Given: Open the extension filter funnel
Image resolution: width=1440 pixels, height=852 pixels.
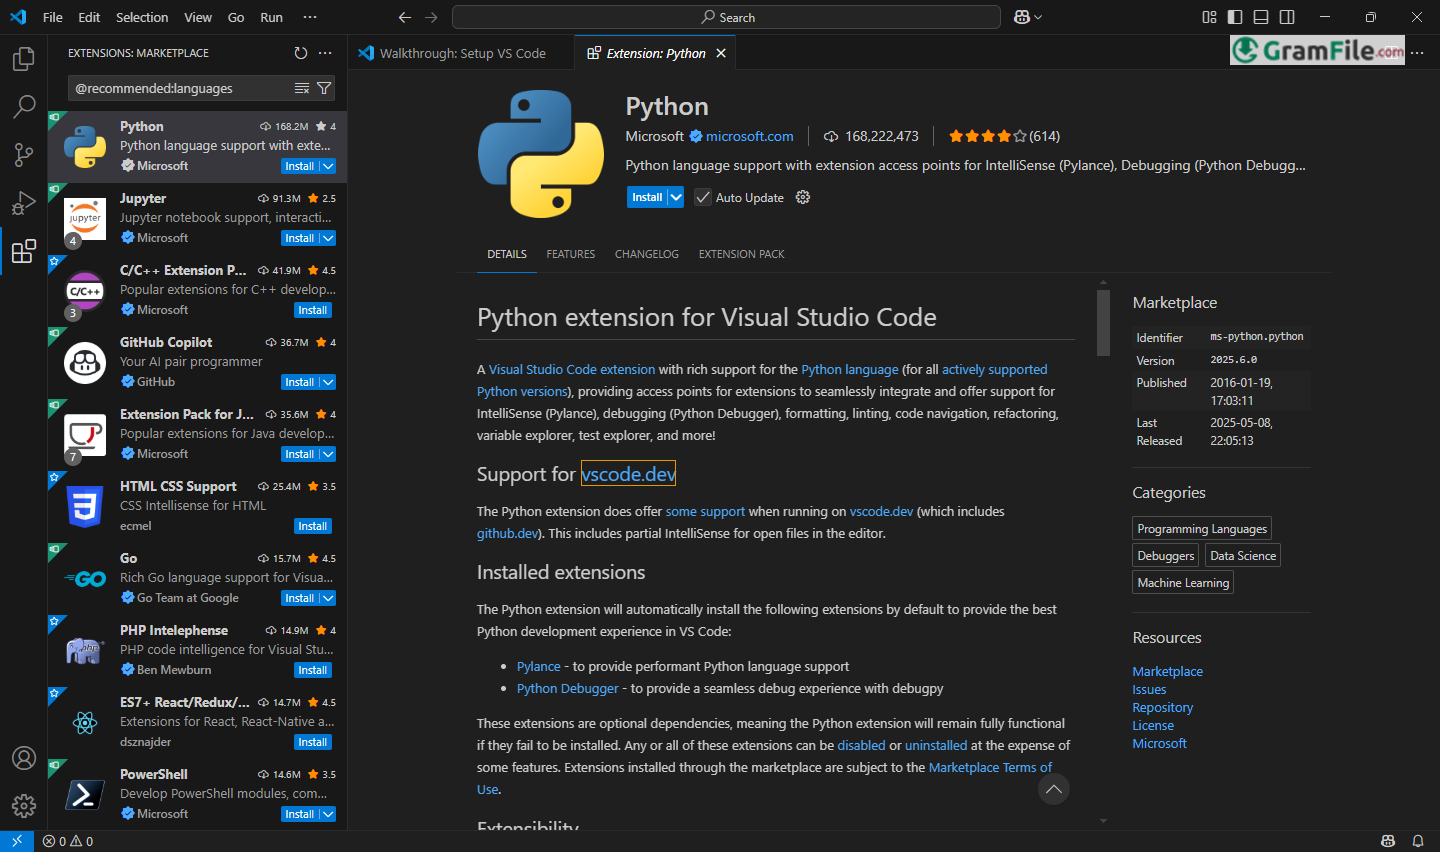Looking at the screenshot, I should pyautogui.click(x=324, y=88).
